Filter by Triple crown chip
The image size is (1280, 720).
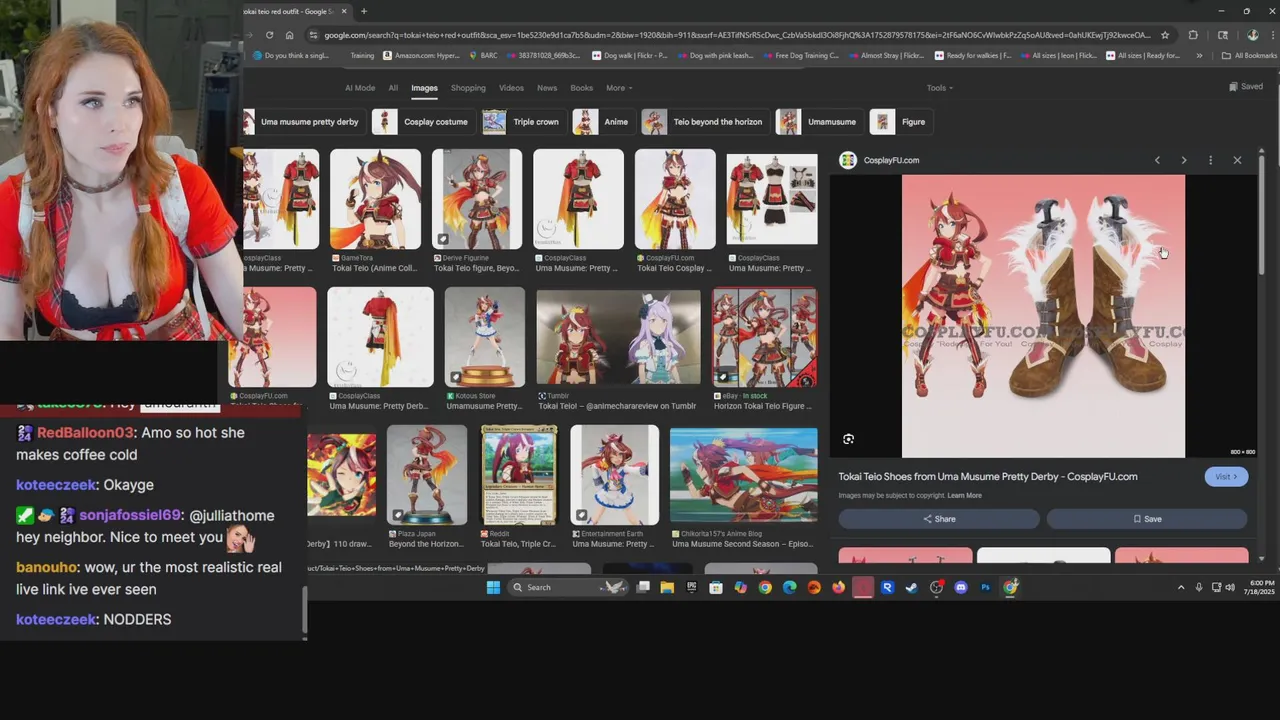coord(524,122)
